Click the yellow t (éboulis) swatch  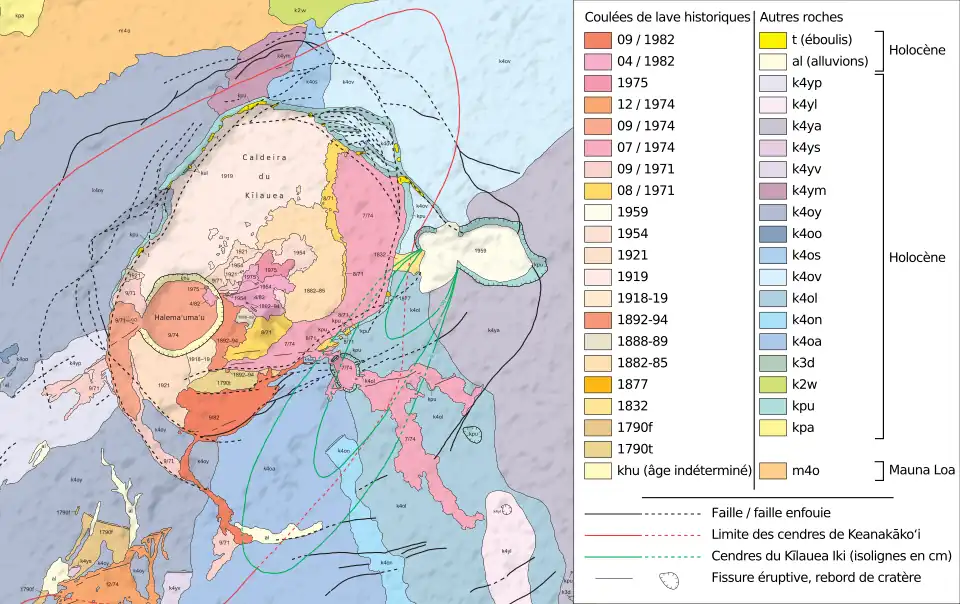point(770,41)
